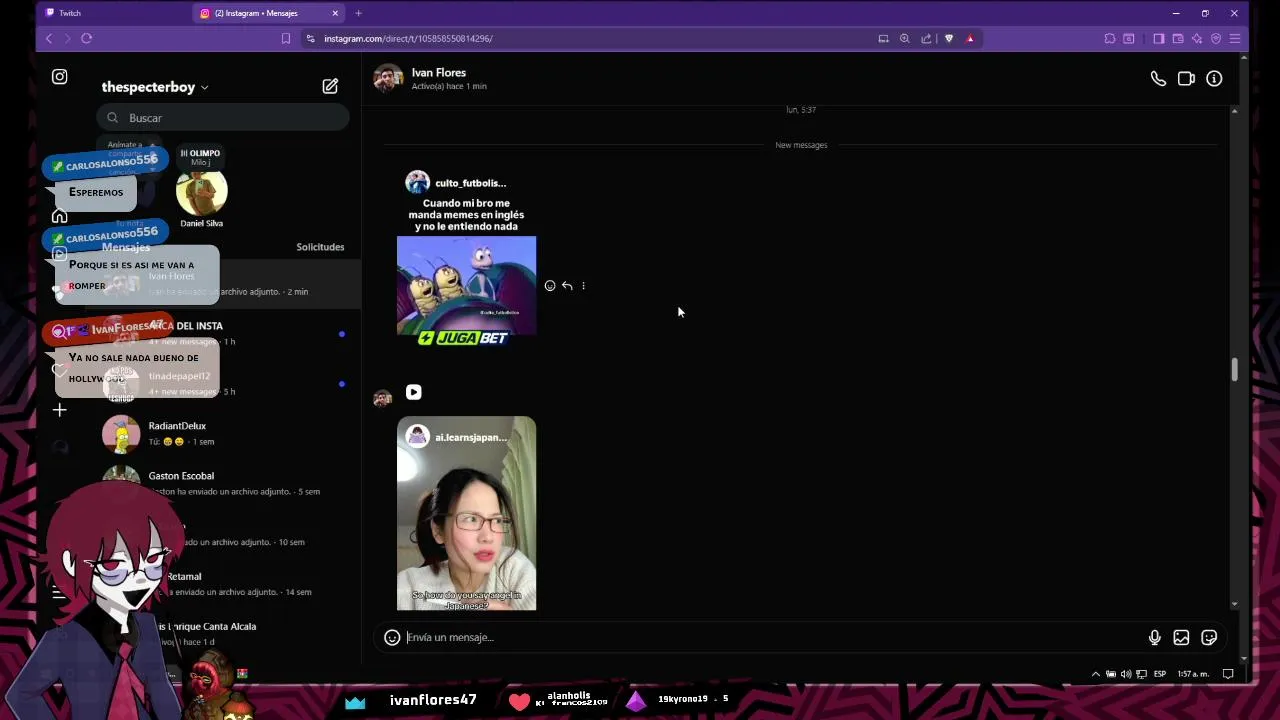Image resolution: width=1280 pixels, height=720 pixels.
Task: Attach a photo using the image icon
Action: [x=1181, y=637]
